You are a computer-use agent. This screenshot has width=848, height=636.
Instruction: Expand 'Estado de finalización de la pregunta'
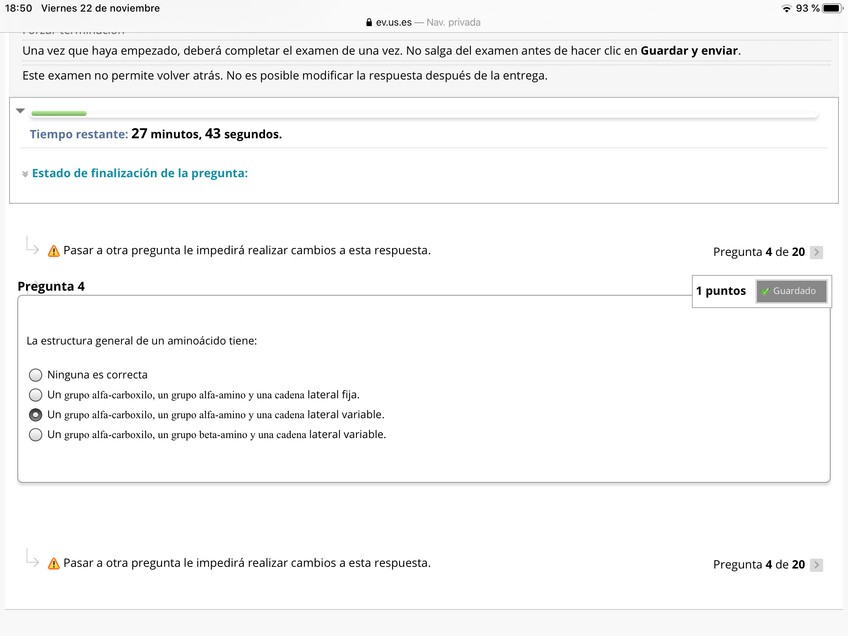139,173
